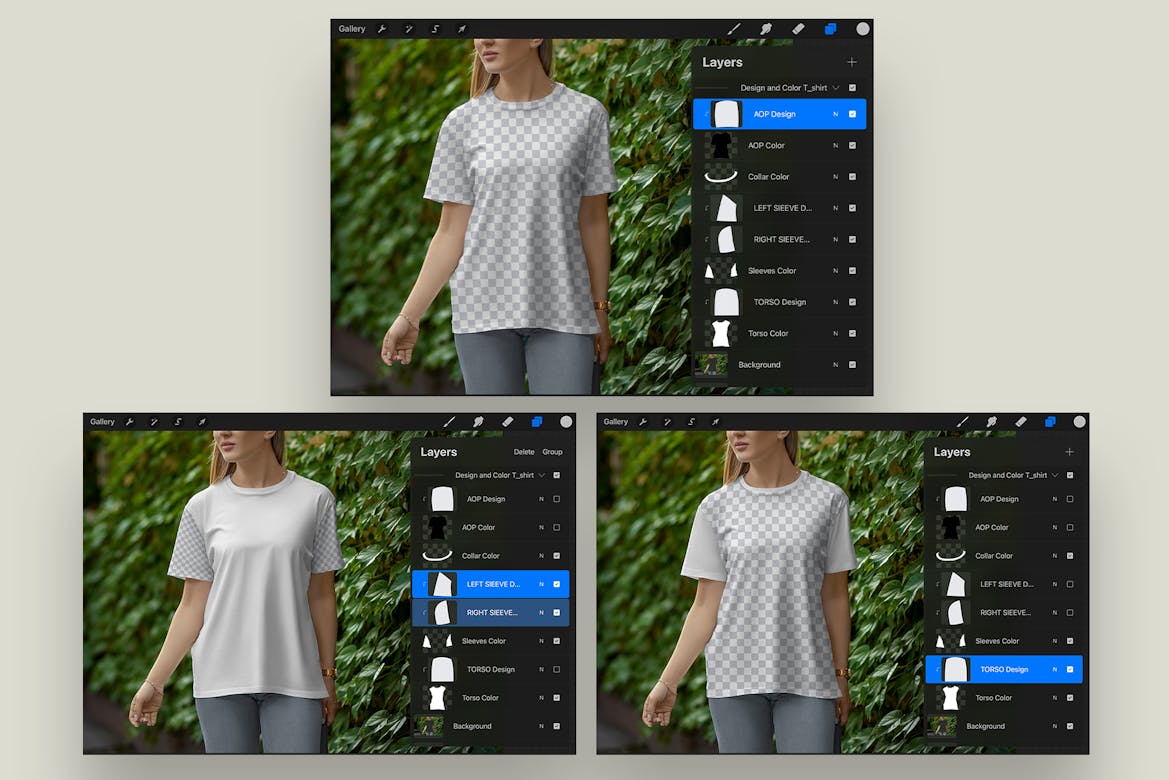This screenshot has width=1169, height=780.
Task: Select the Smudge tool icon
Action: tap(766, 29)
